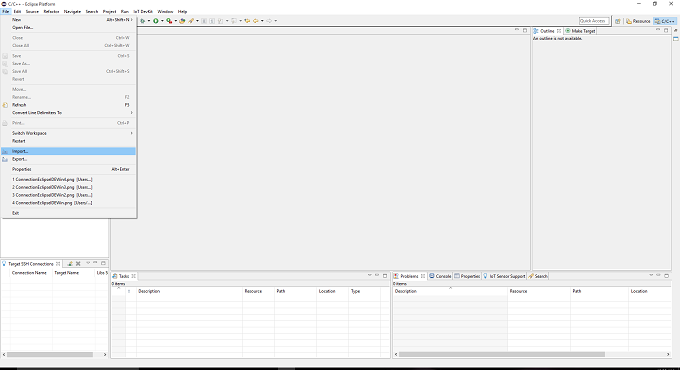This screenshot has height=370, width=680.
Task: Sort Tasks table by Description column header
Action: [x=190, y=291]
